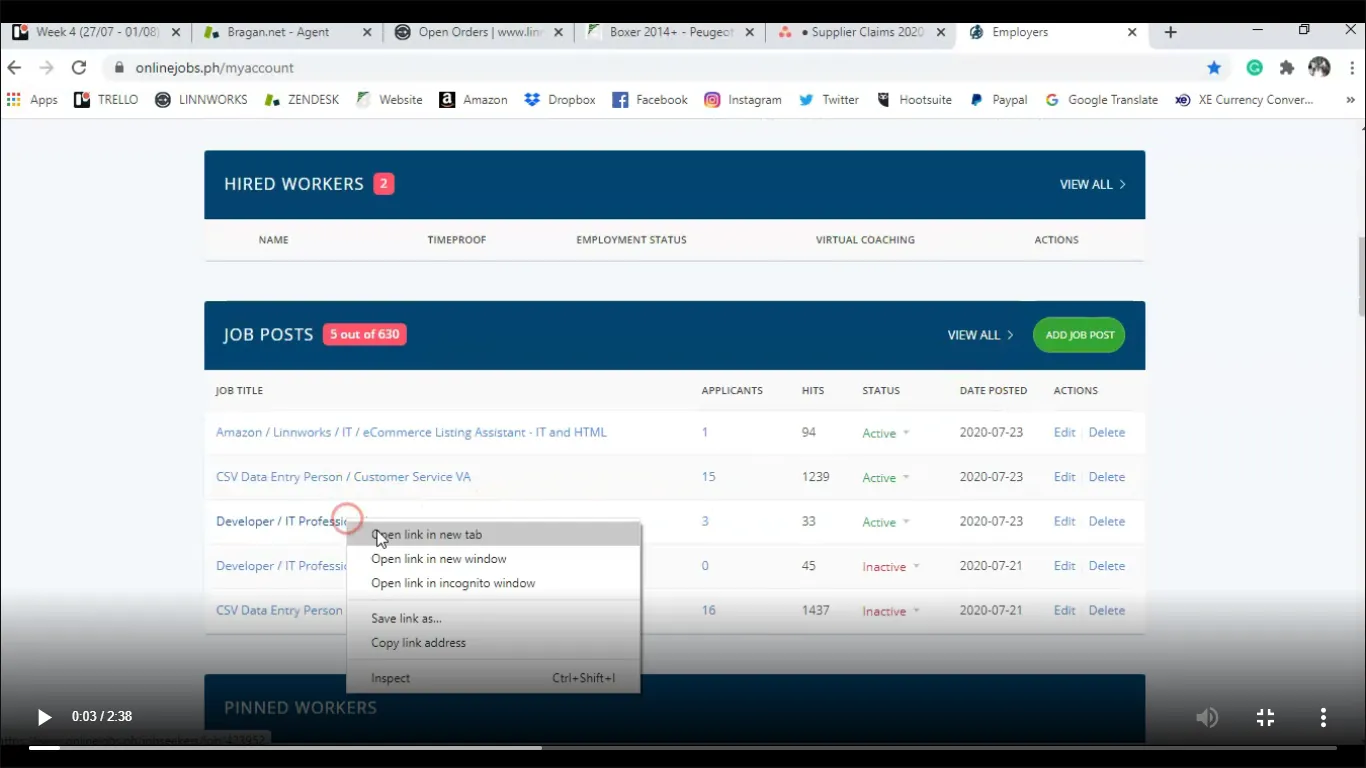Reload the page

pyautogui.click(x=79, y=68)
